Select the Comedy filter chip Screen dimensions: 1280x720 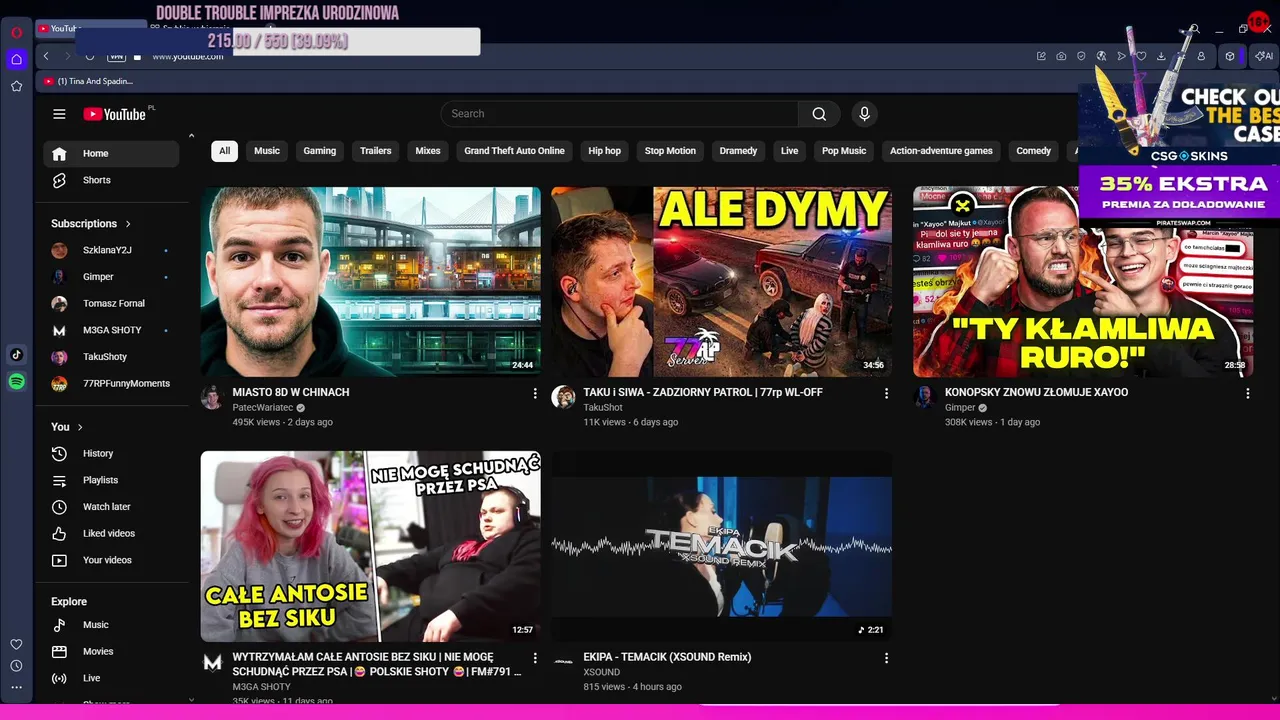tap(1034, 151)
